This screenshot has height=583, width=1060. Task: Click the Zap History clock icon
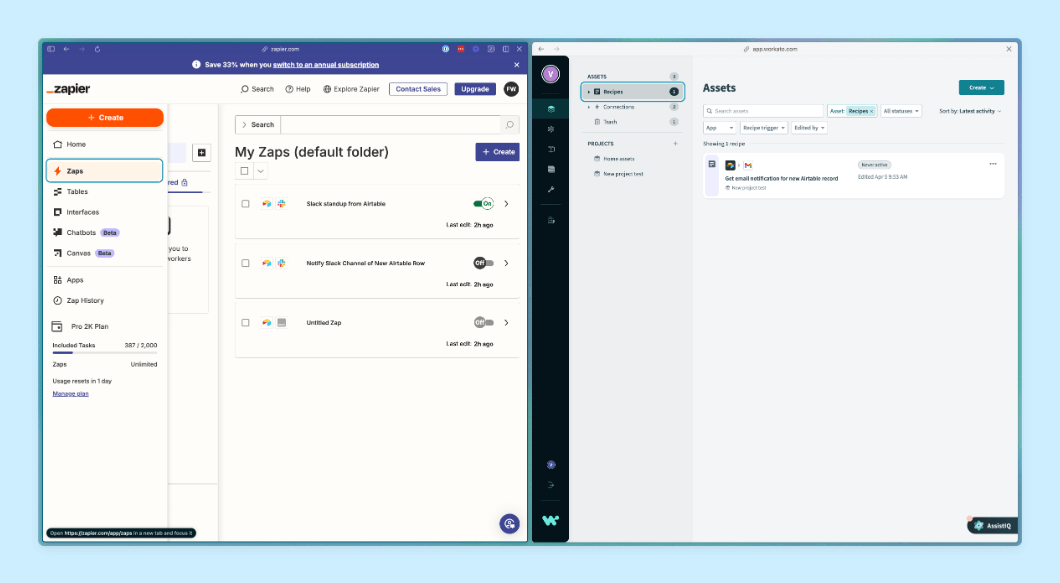[x=57, y=300]
